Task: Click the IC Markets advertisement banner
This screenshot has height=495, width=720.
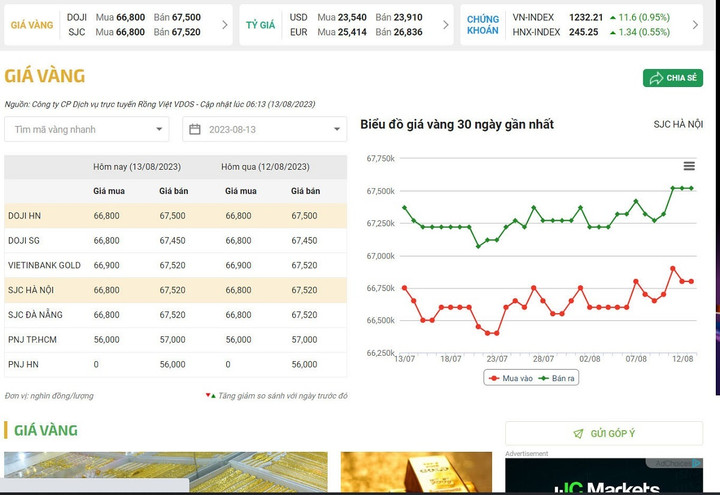Action: click(x=603, y=478)
